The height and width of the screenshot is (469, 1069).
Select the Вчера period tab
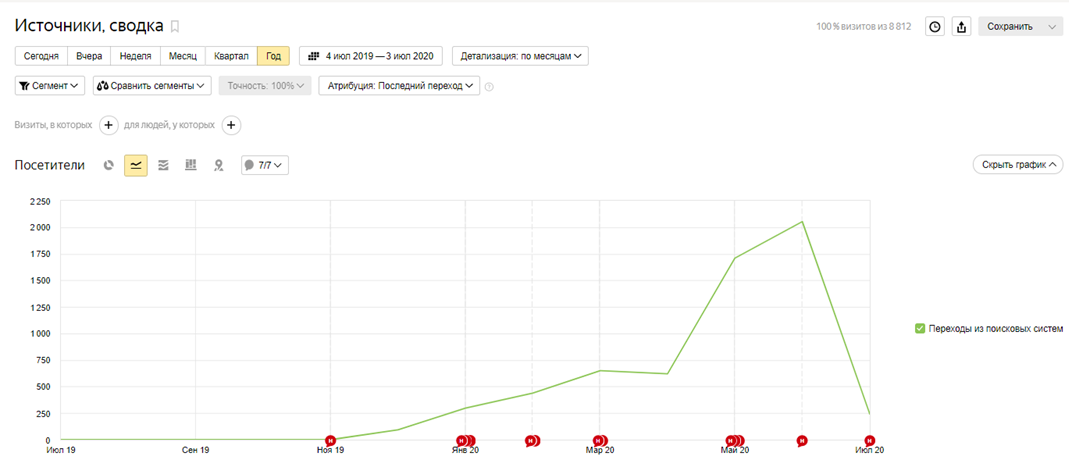tap(89, 56)
